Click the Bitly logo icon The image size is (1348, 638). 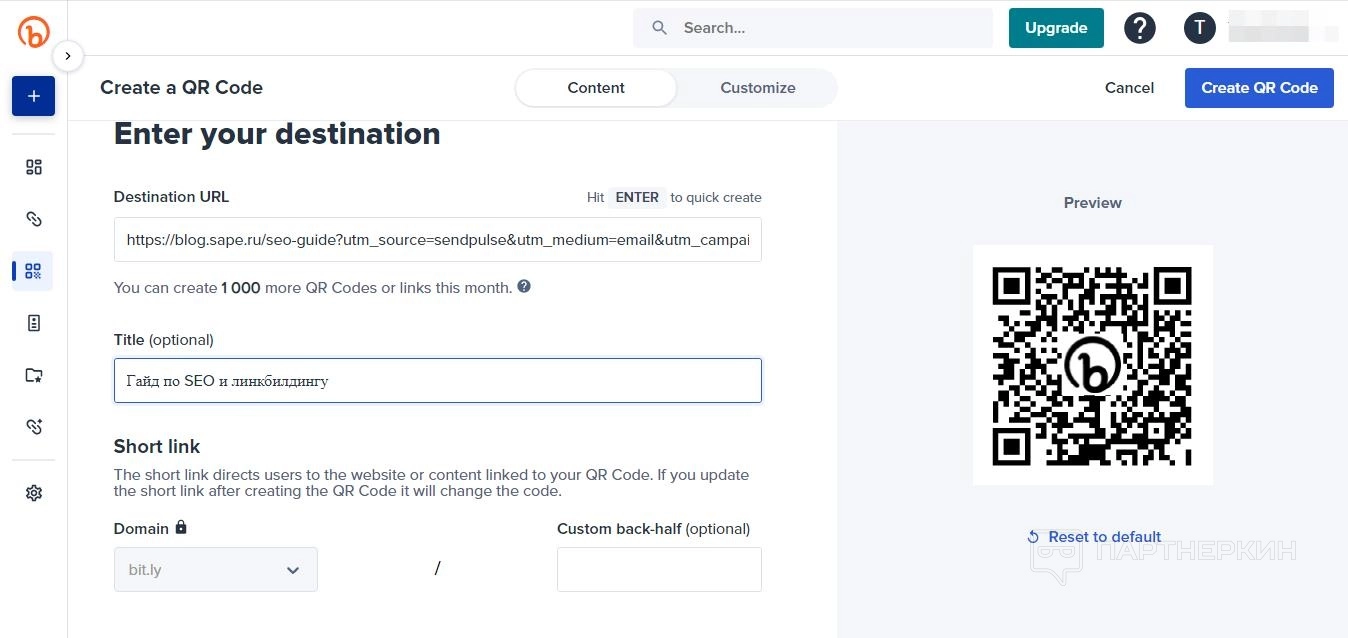pos(33,32)
